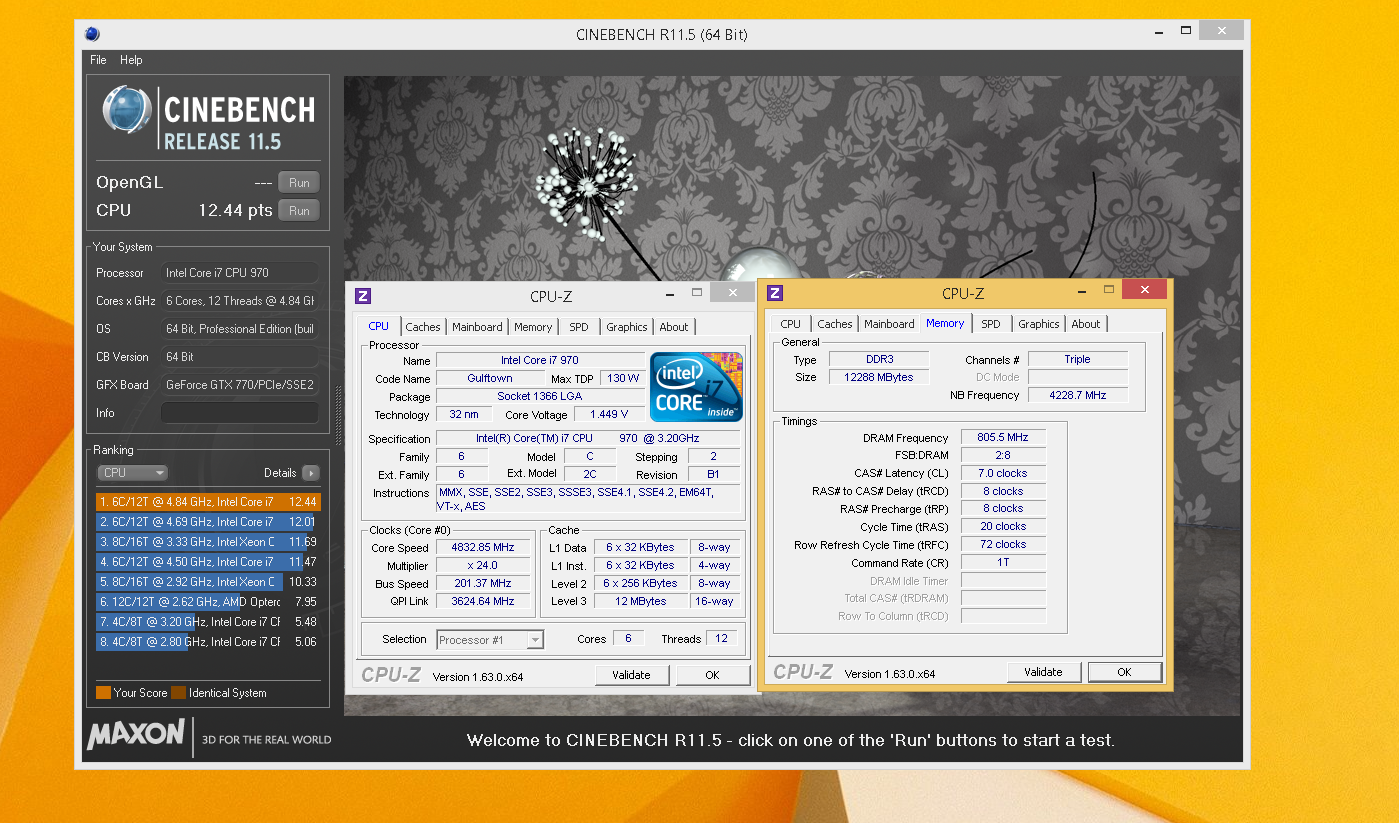Screen dimensions: 1399x823
Task: Click the Cinebench Release 11.5 logo
Action: pos(209,119)
